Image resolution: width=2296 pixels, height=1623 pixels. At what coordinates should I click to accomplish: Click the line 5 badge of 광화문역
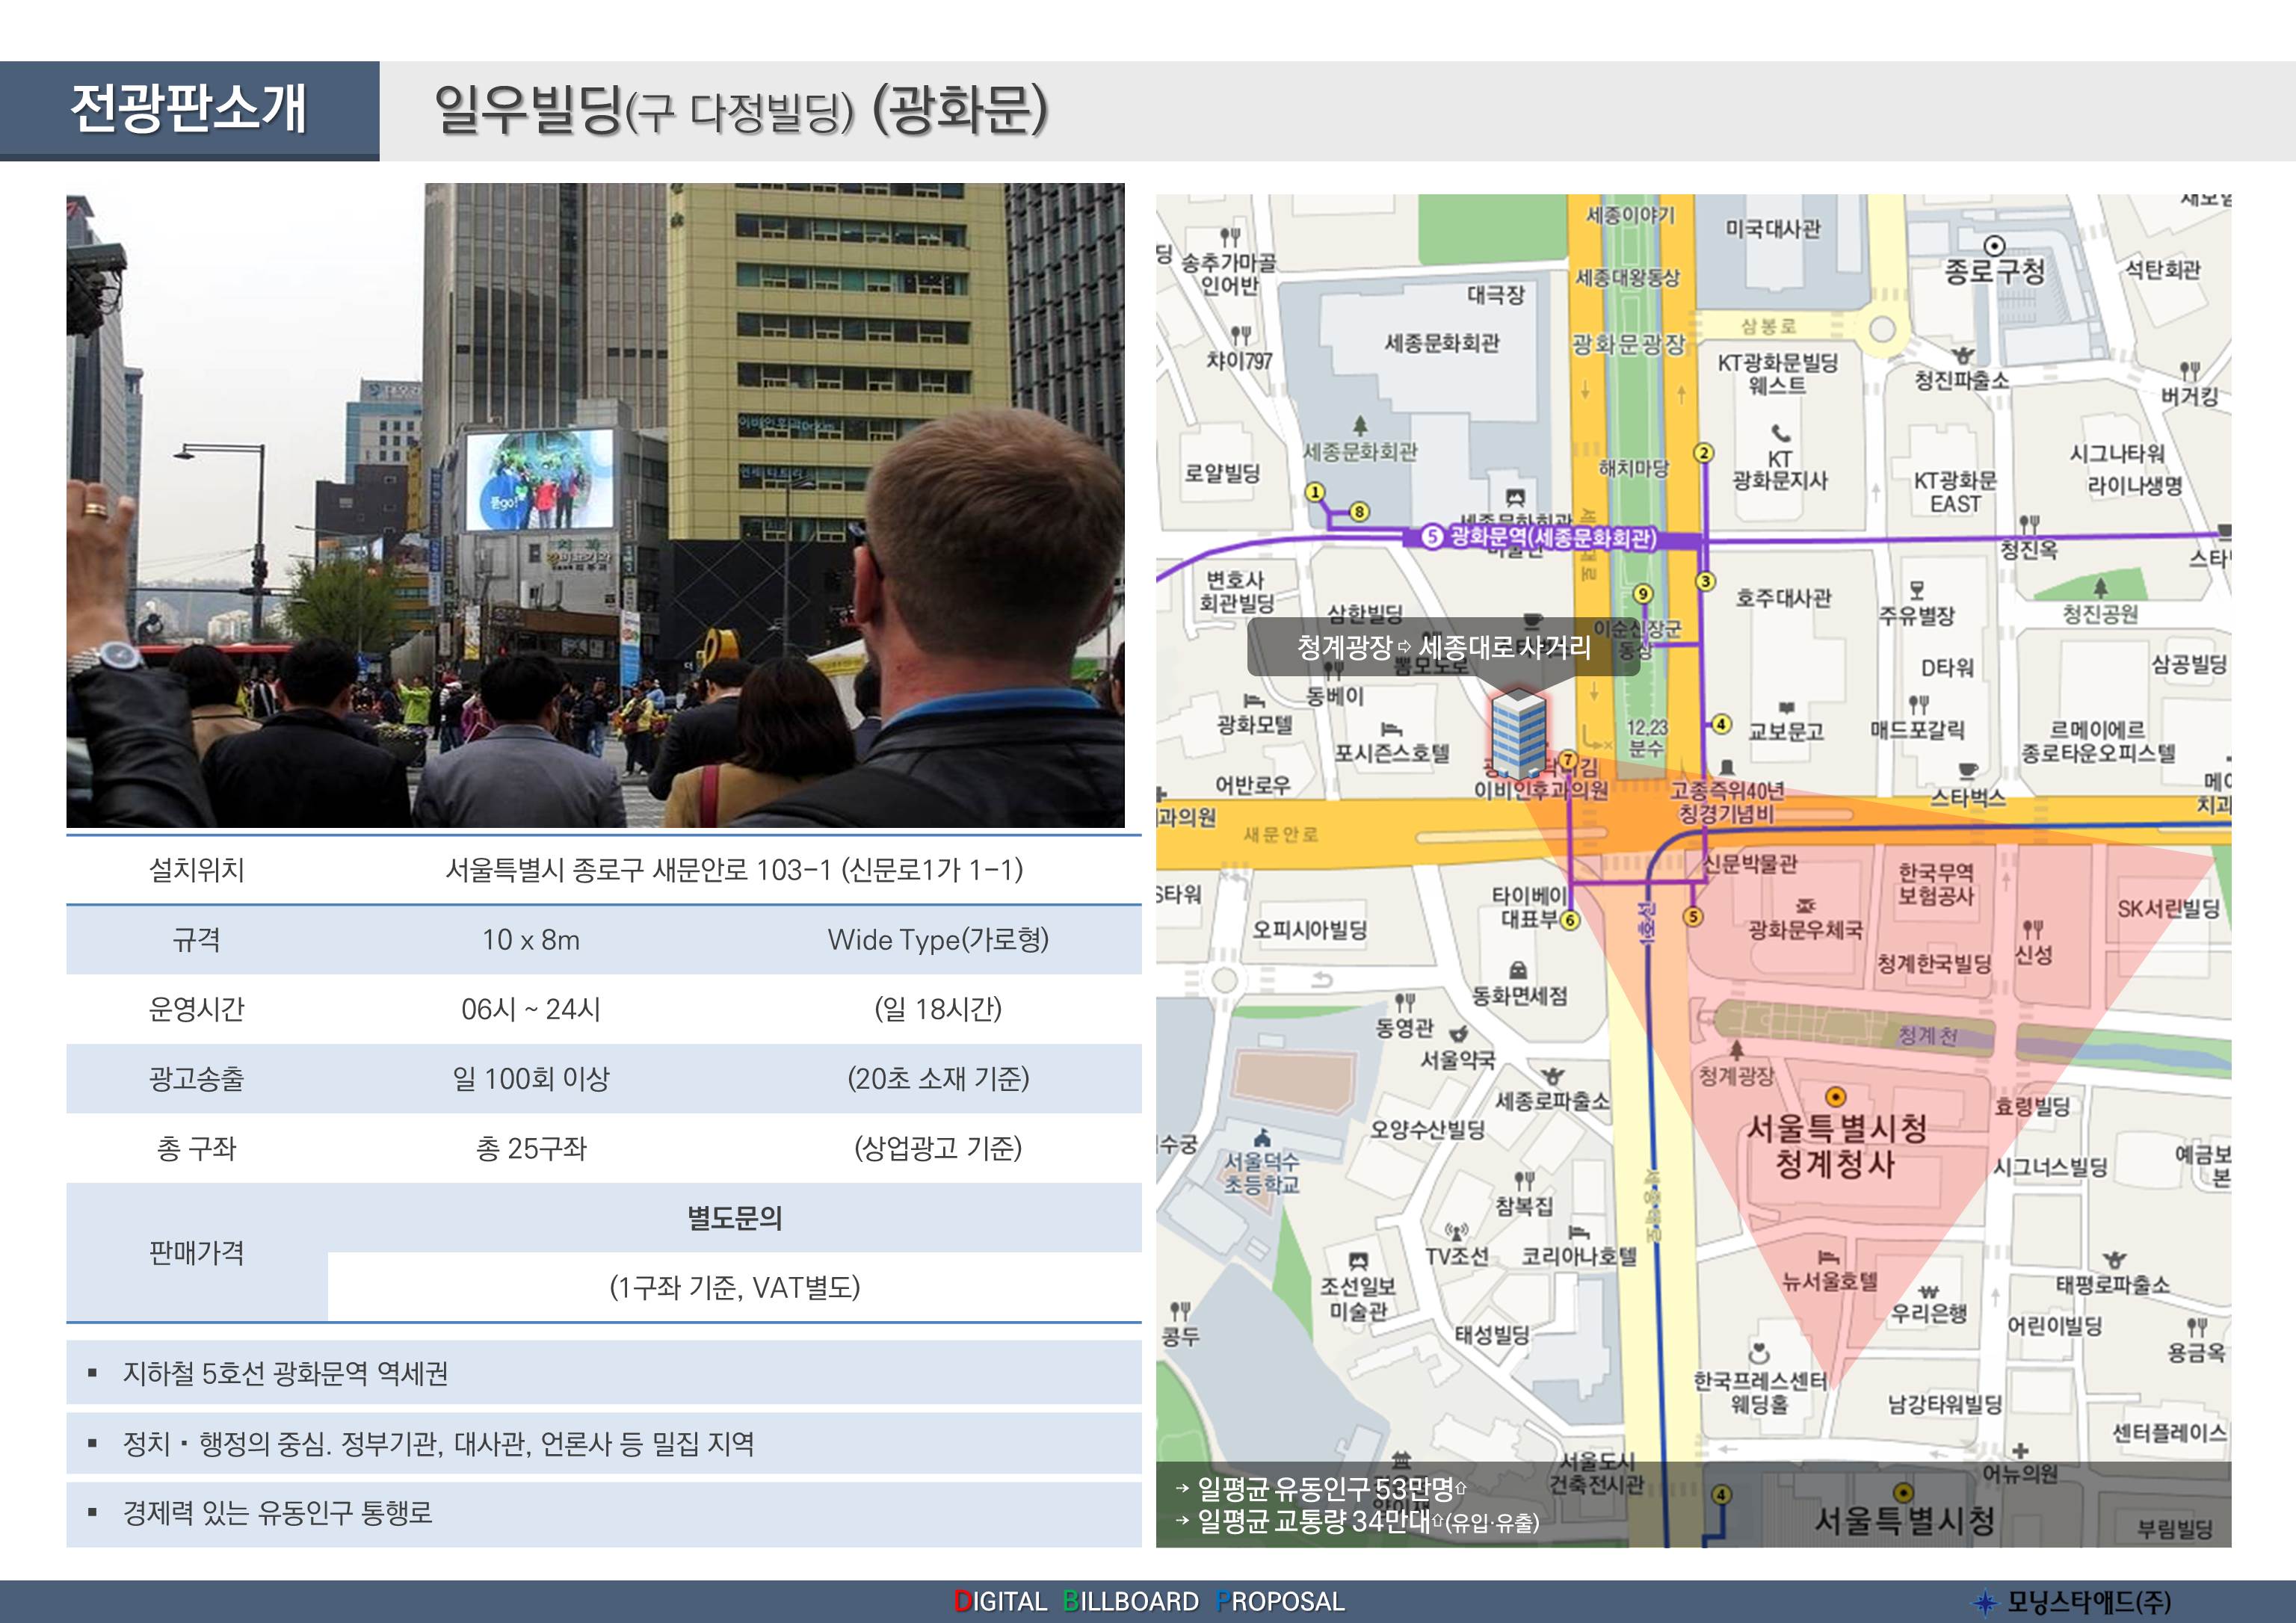tap(1432, 537)
